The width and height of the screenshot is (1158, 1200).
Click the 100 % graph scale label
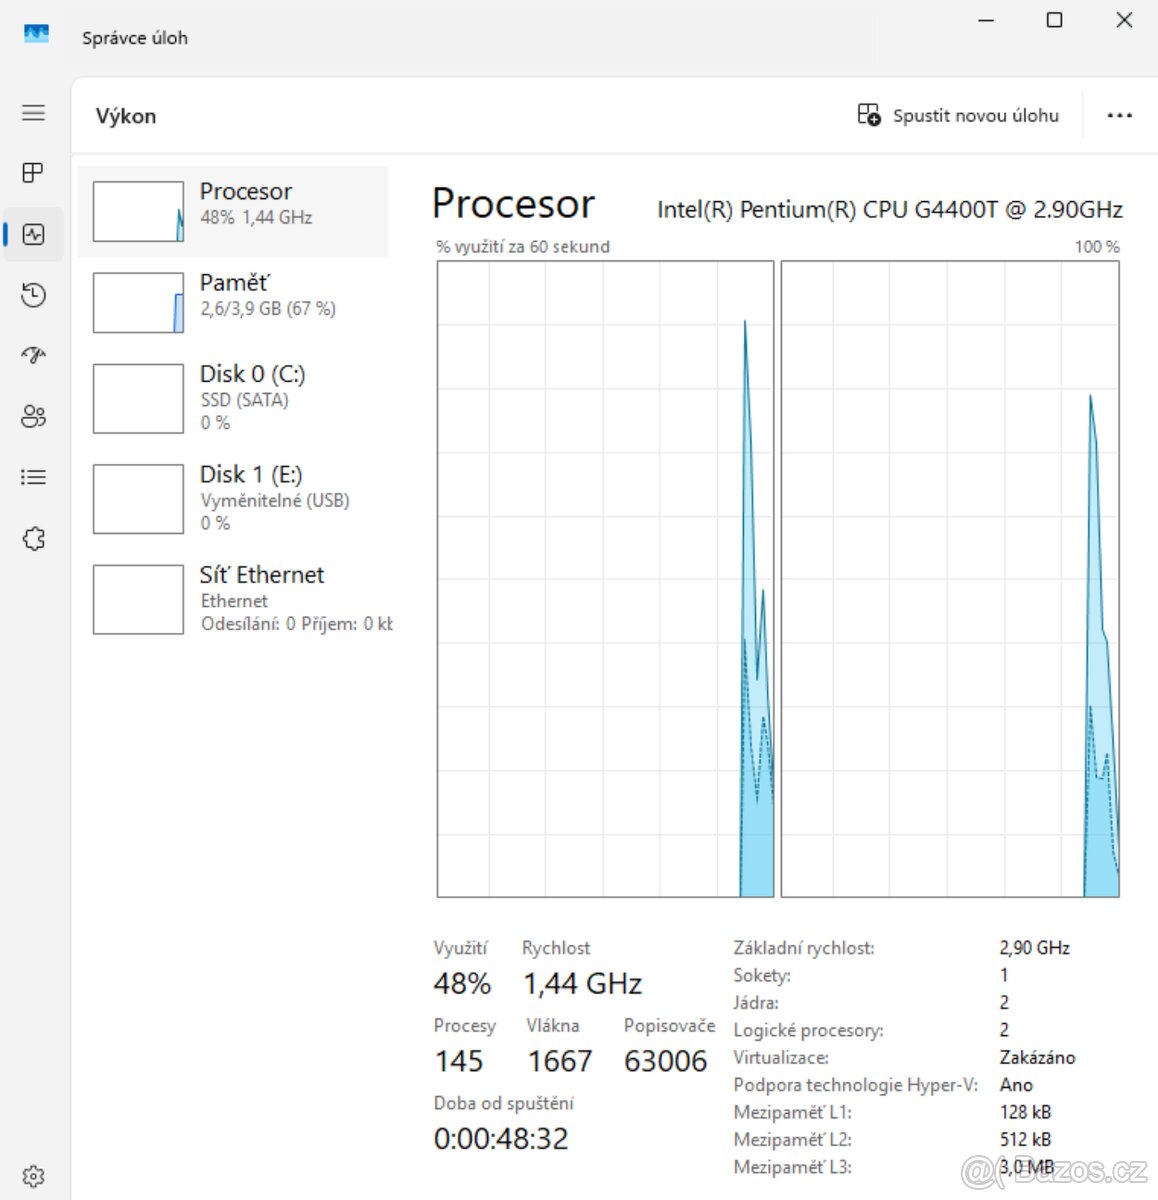[x=1097, y=246]
